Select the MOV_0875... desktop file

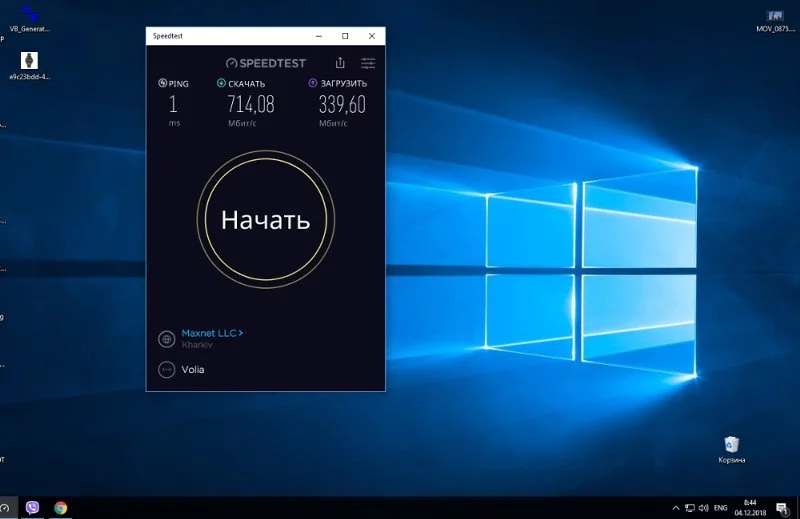[775, 21]
